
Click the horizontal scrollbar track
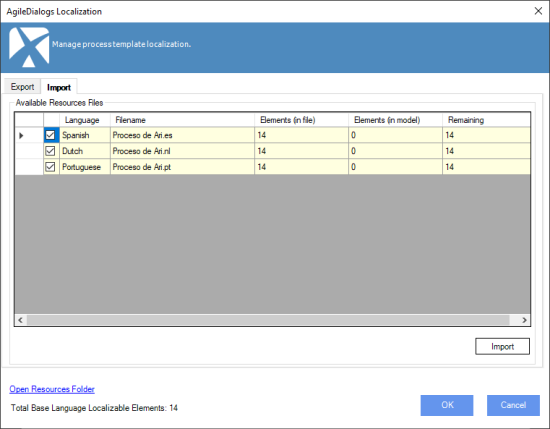tap(268, 320)
